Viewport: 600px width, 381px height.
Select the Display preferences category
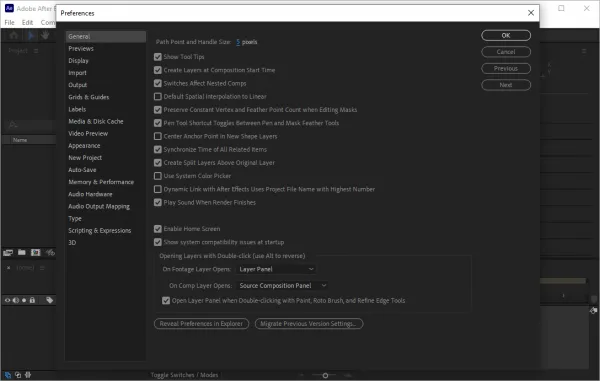(105, 61)
